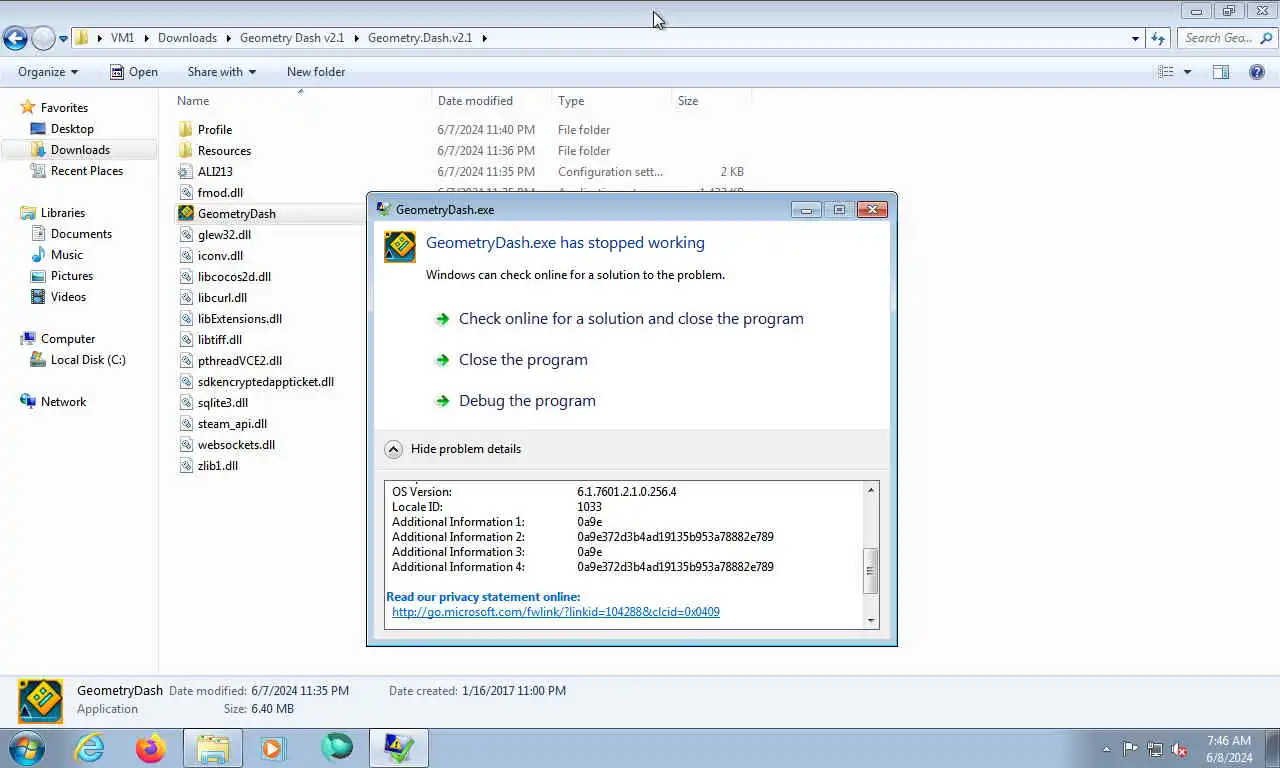The image size is (1280, 768).
Task: Open the Organize menu
Action: (48, 72)
